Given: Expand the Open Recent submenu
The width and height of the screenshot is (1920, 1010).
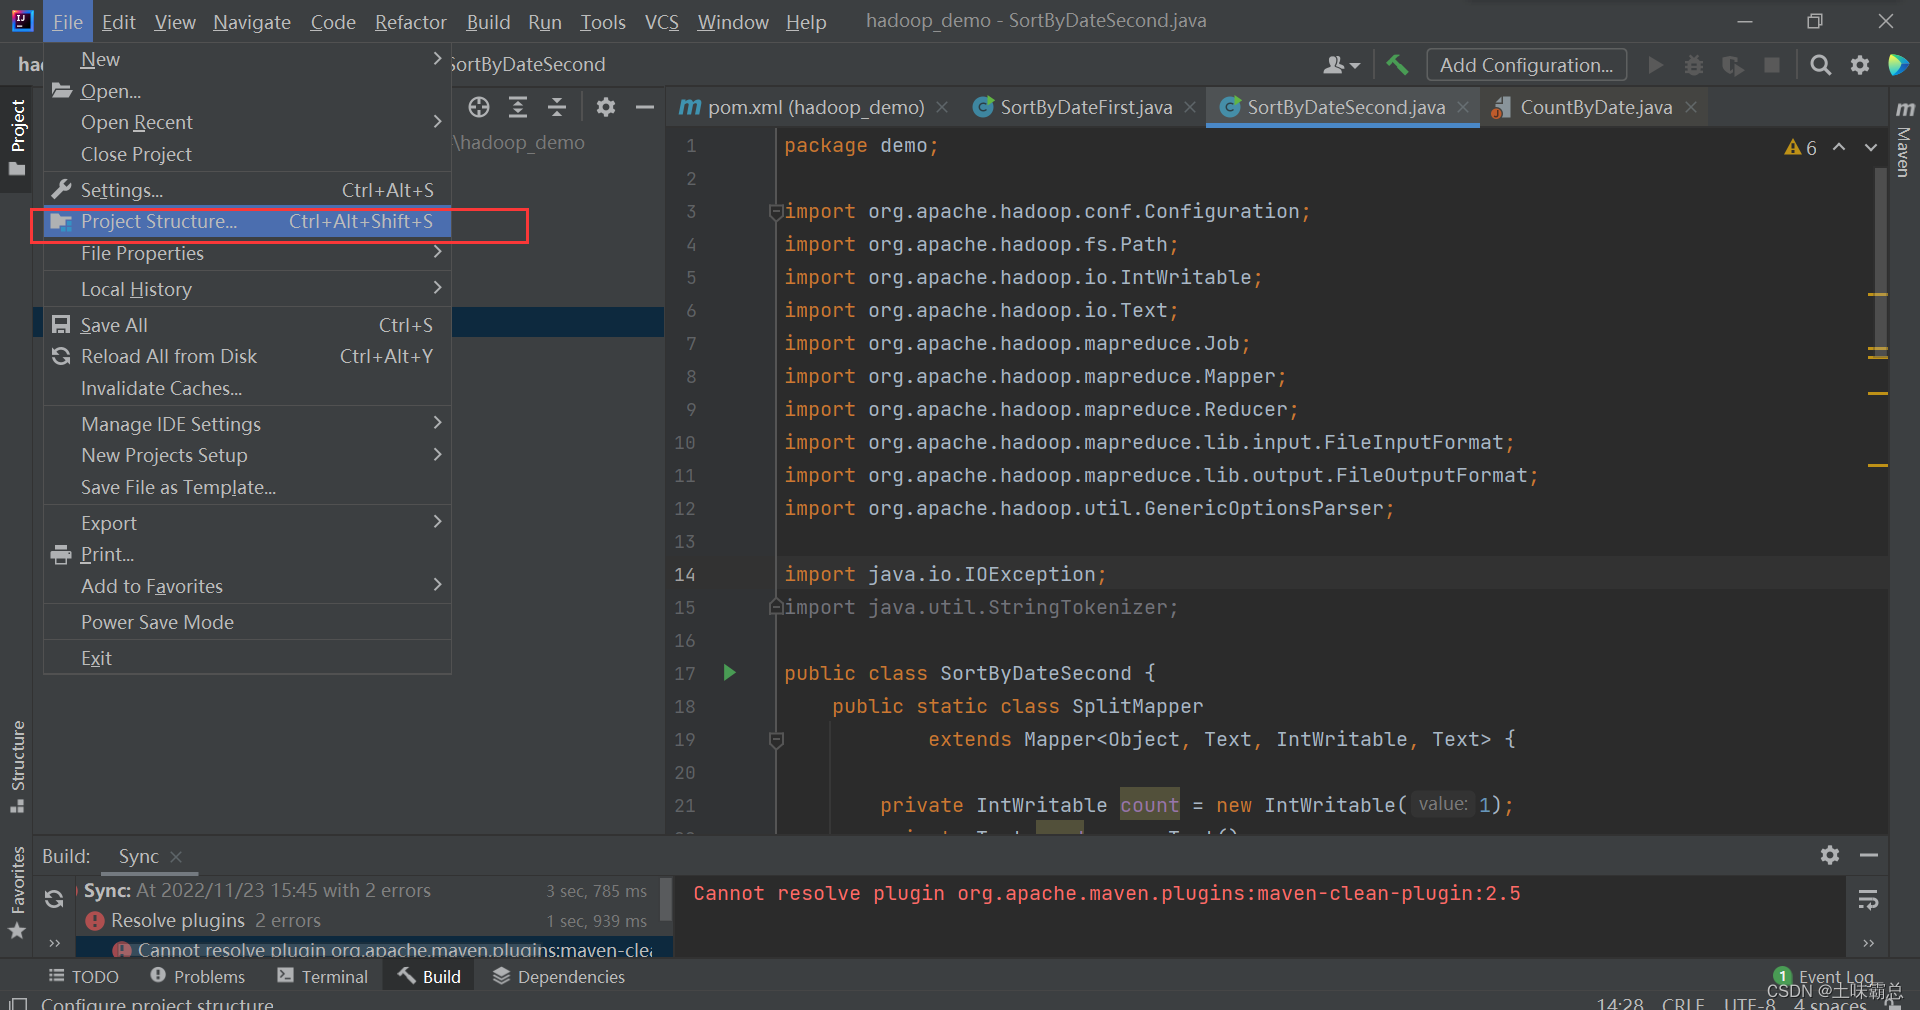Looking at the screenshot, I should click(248, 122).
